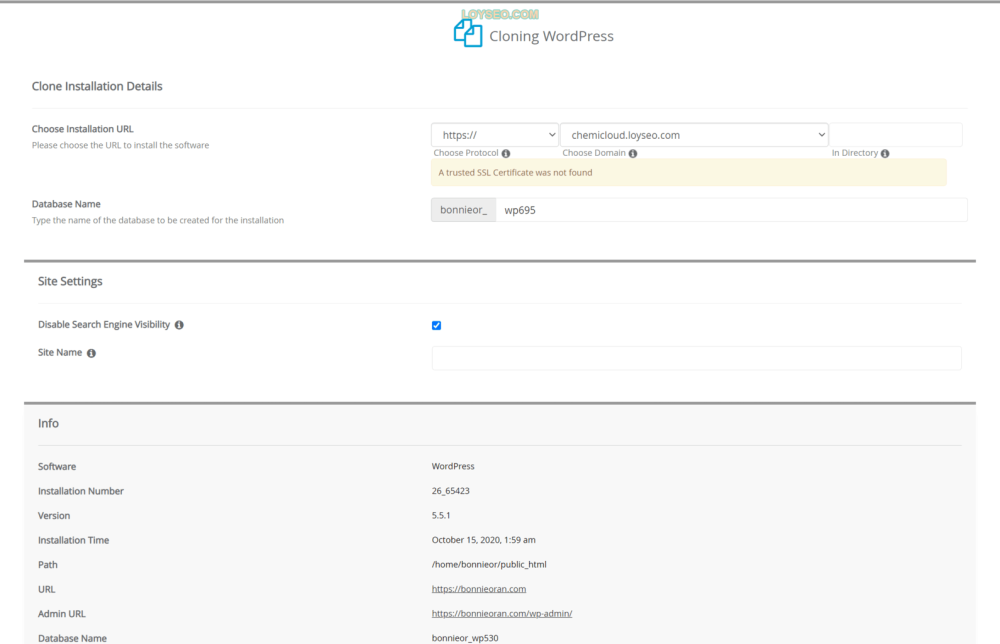Click info icon next to Choose Domain
This screenshot has height=644, width=1000.
click(633, 154)
